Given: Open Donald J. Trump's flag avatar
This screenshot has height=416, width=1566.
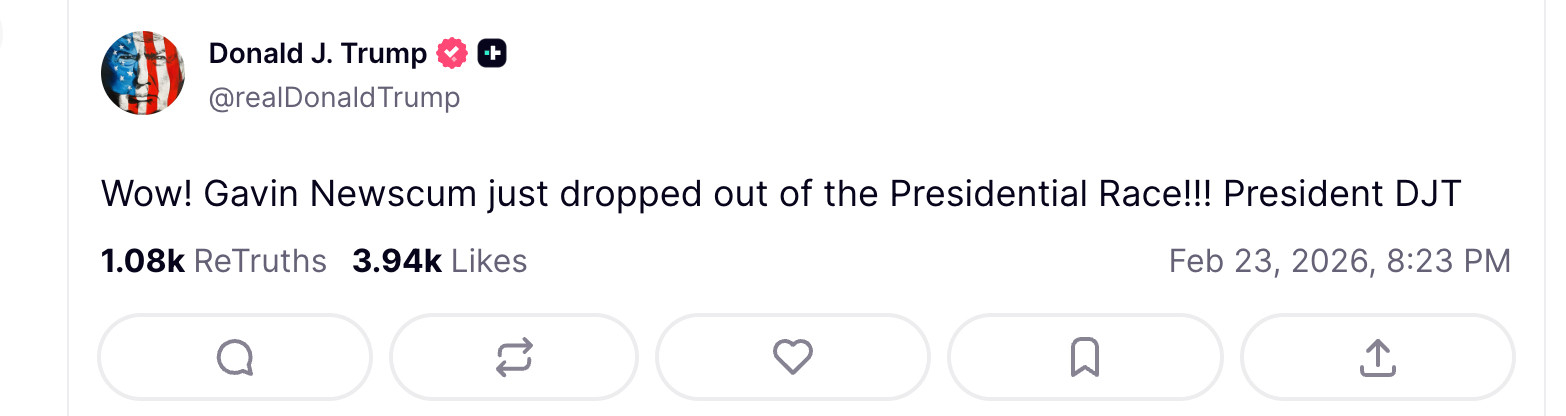Looking at the screenshot, I should (143, 72).
